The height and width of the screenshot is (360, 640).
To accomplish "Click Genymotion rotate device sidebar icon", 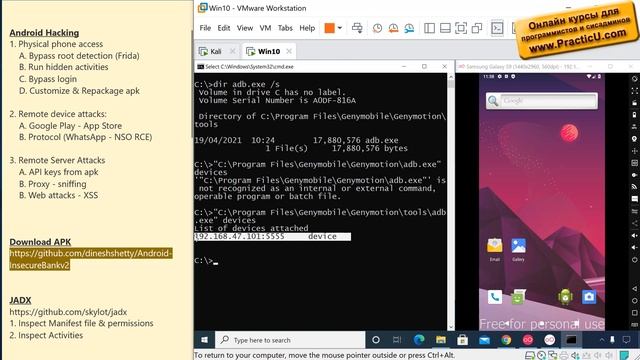I will (x=634, y=78).
